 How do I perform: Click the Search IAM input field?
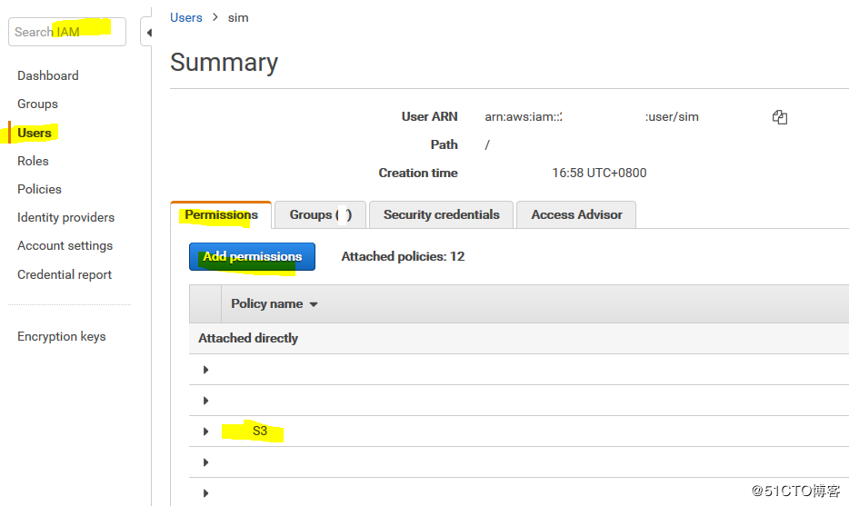67,32
